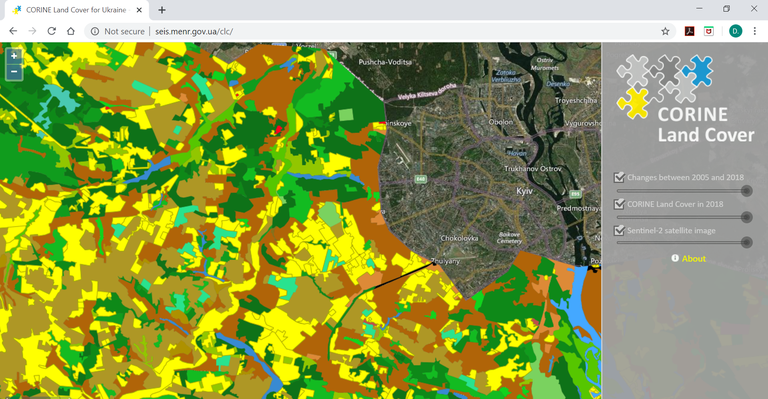This screenshot has height=399, width=768.
Task: Open the About link
Action: coord(694,258)
